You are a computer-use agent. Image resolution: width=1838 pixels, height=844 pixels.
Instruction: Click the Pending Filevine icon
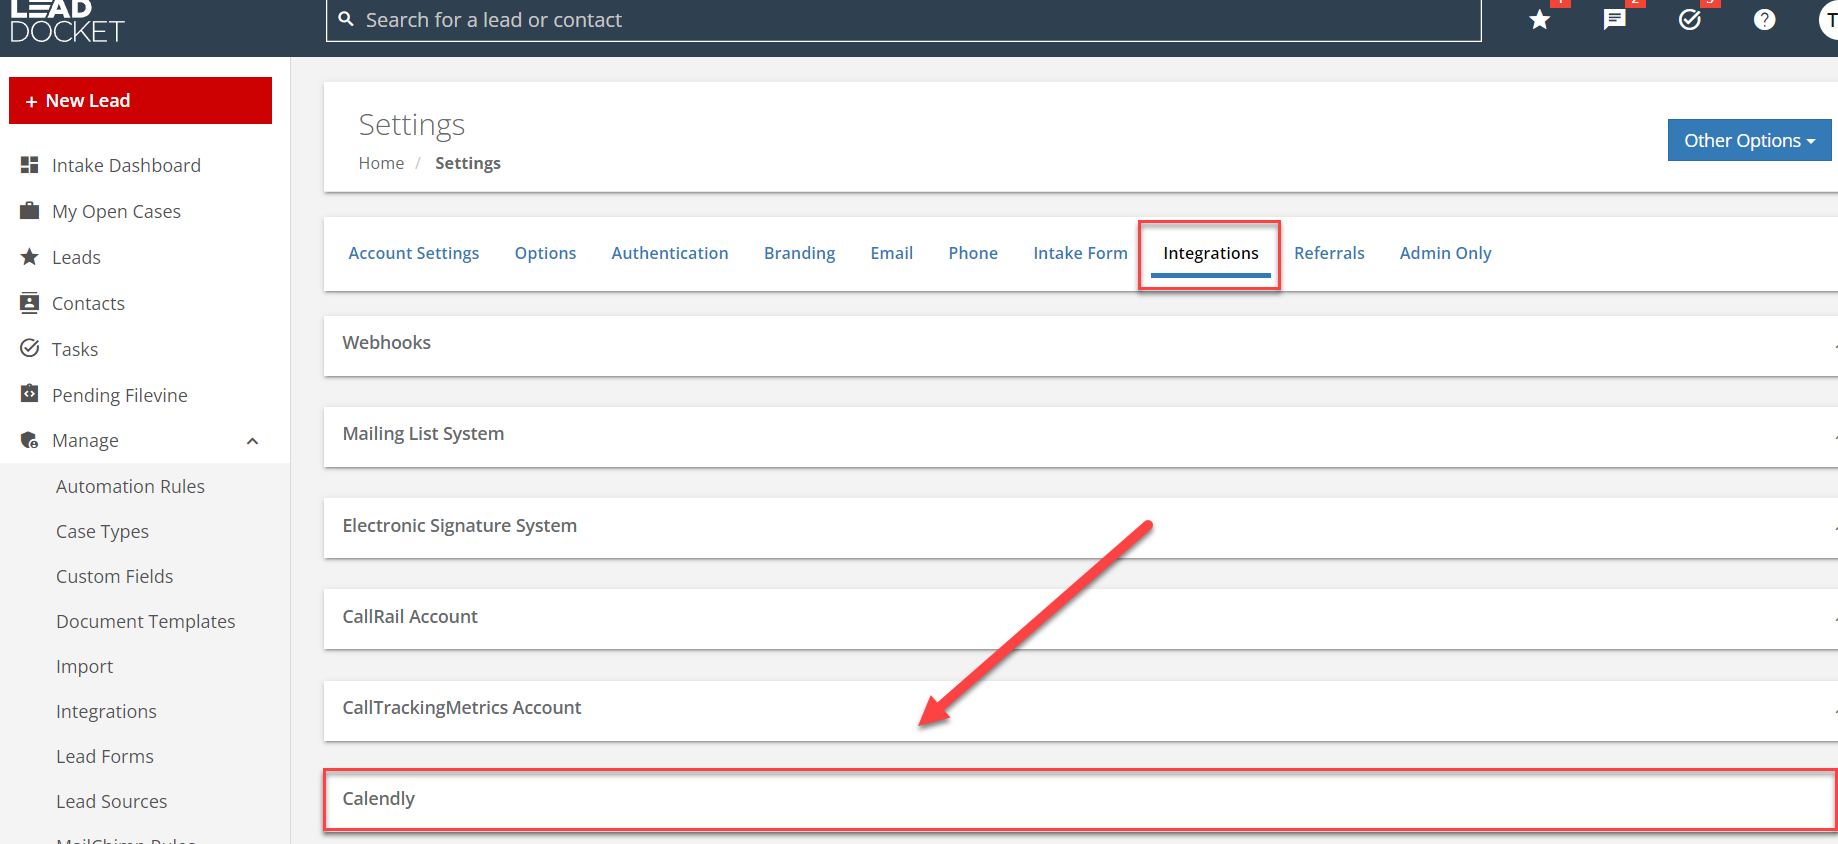pos(30,394)
